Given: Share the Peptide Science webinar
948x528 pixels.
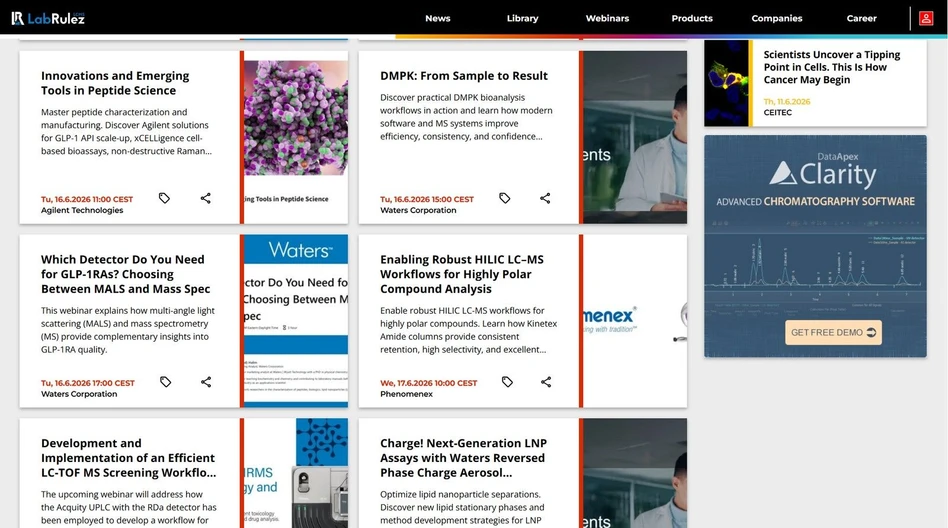Looking at the screenshot, I should (206, 198).
